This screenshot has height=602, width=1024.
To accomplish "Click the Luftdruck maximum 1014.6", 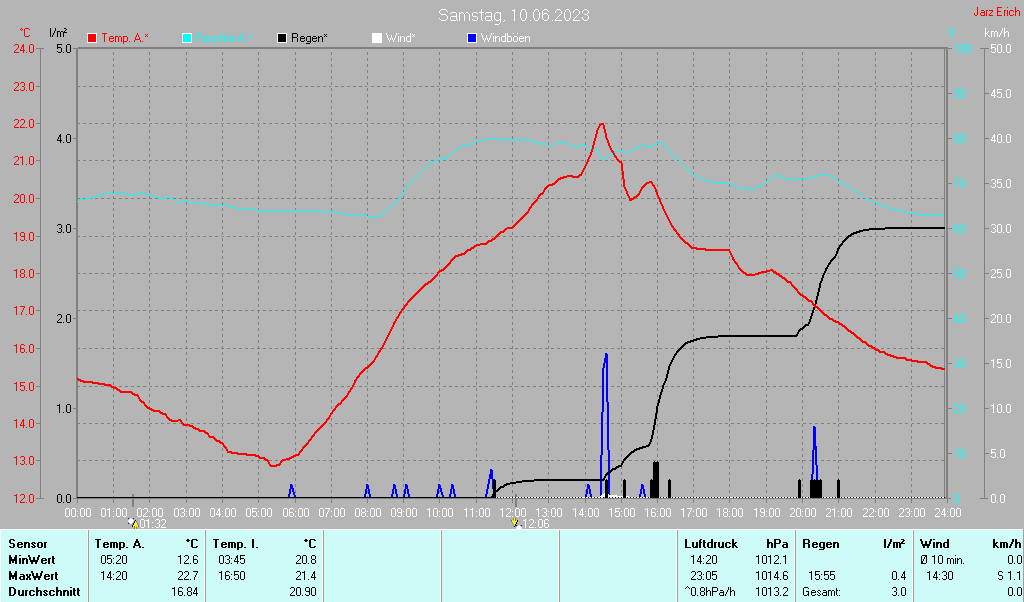I will point(773,577).
